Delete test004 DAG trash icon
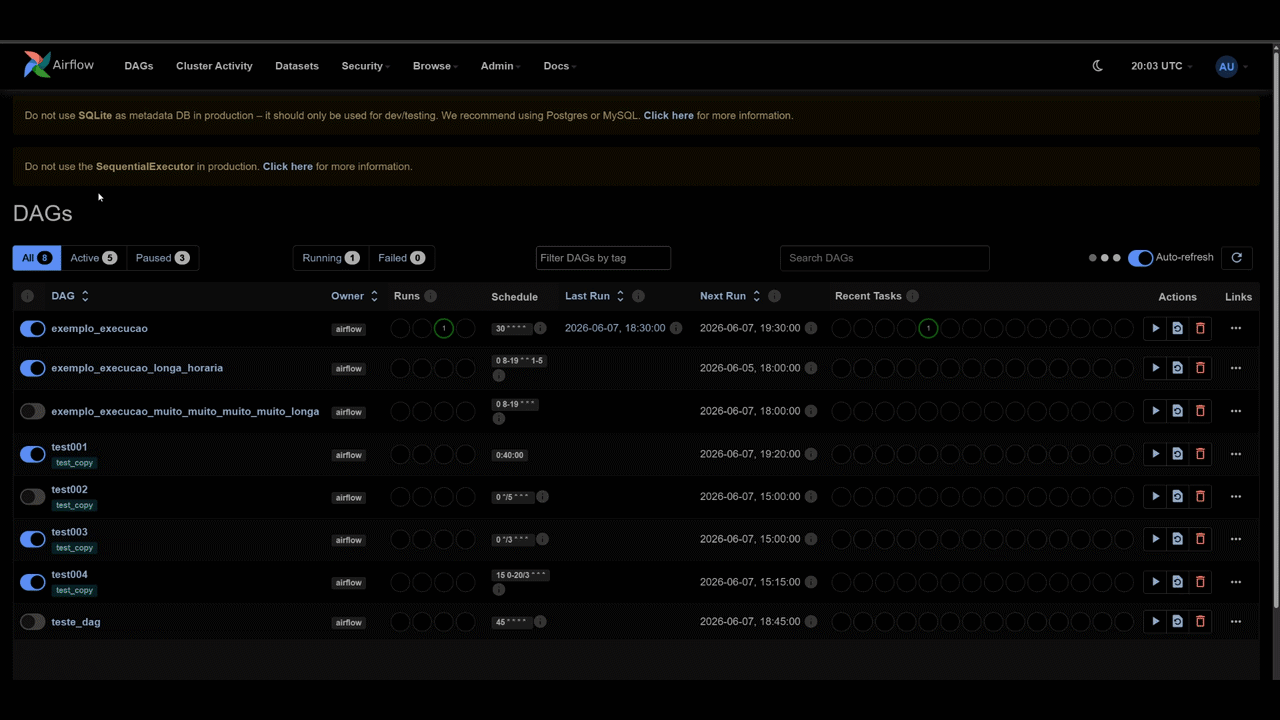This screenshot has height=720, width=1280. (1200, 582)
